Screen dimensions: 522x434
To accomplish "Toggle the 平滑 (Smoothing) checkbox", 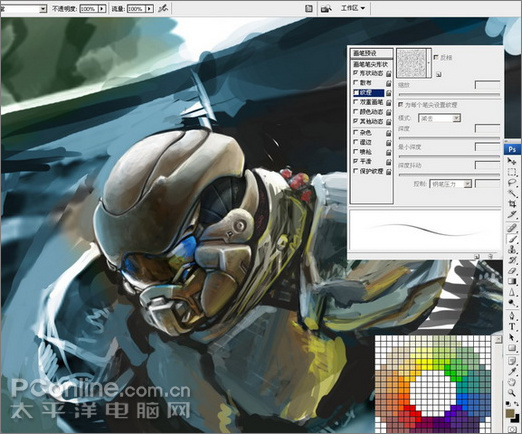I will point(356,161).
